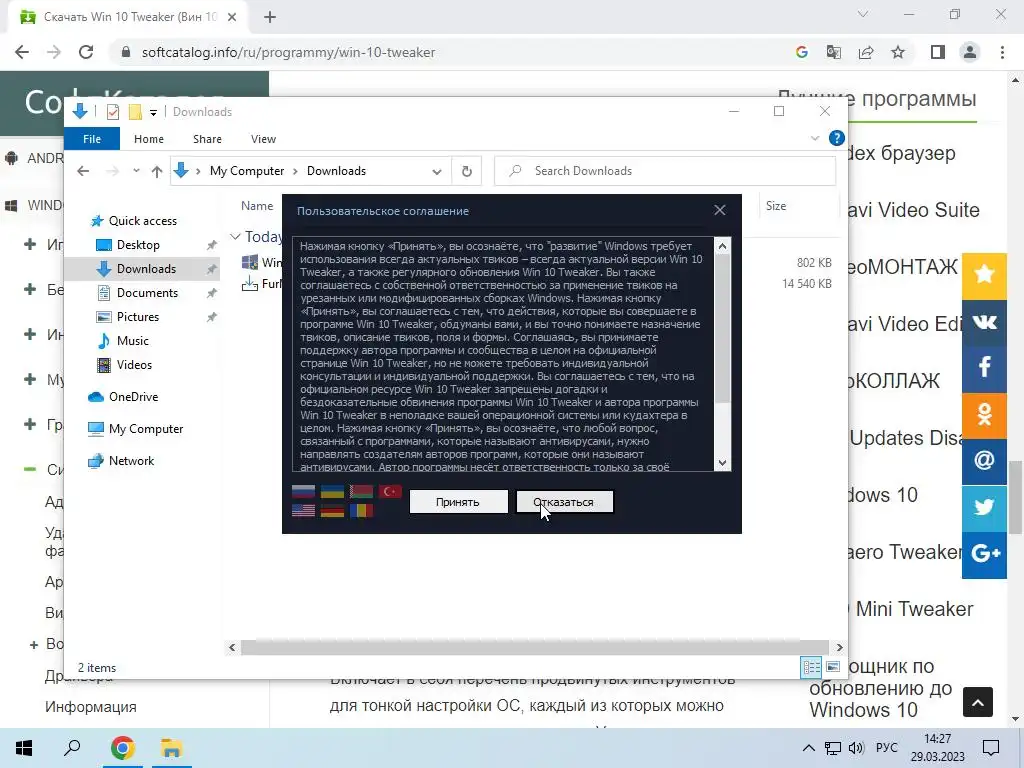
Task: Click Share this page icon in Chrome
Action: point(866,52)
